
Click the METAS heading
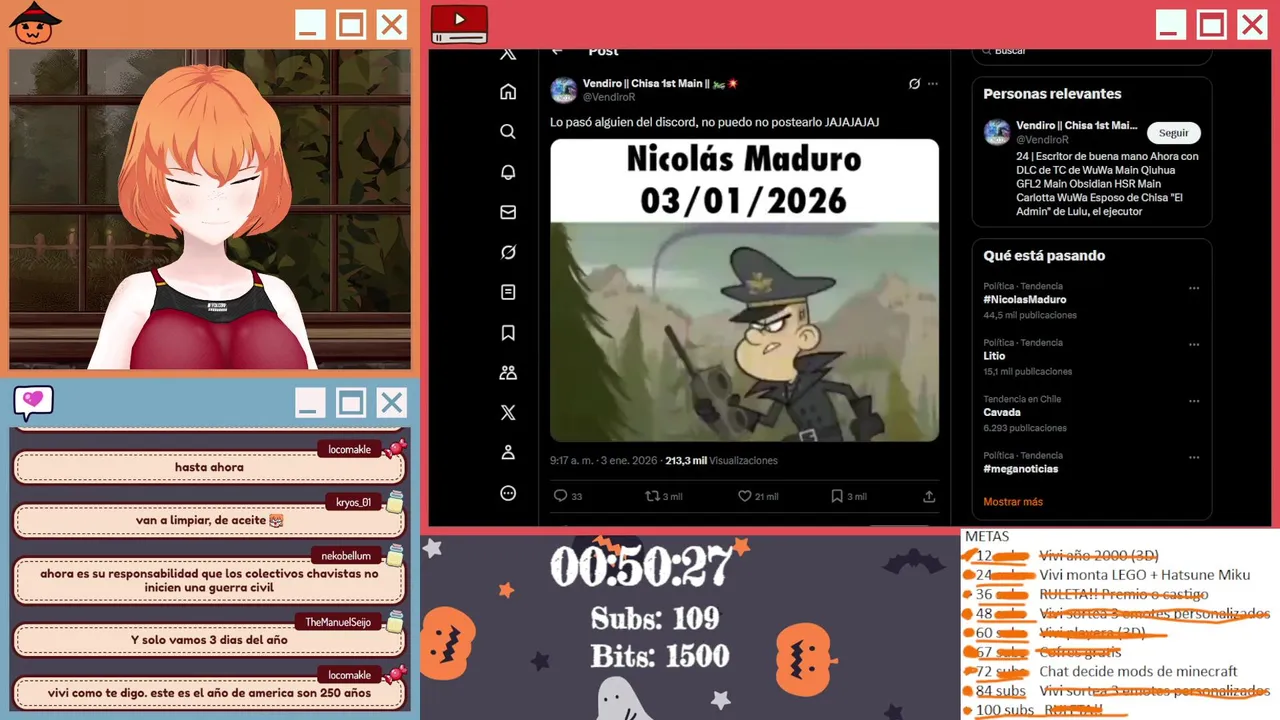tap(987, 537)
